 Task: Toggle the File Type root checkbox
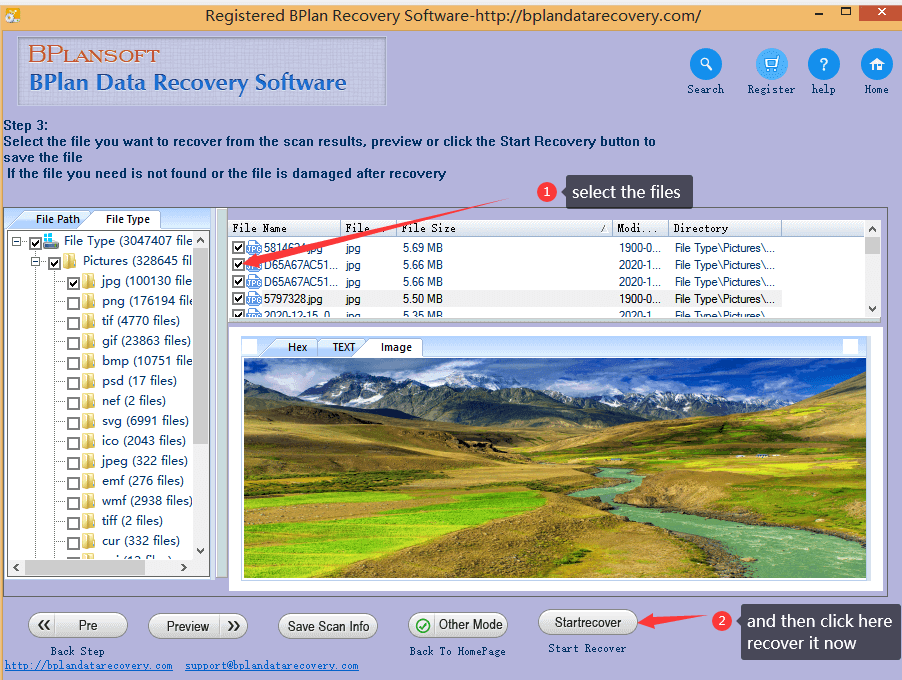click(x=35, y=243)
